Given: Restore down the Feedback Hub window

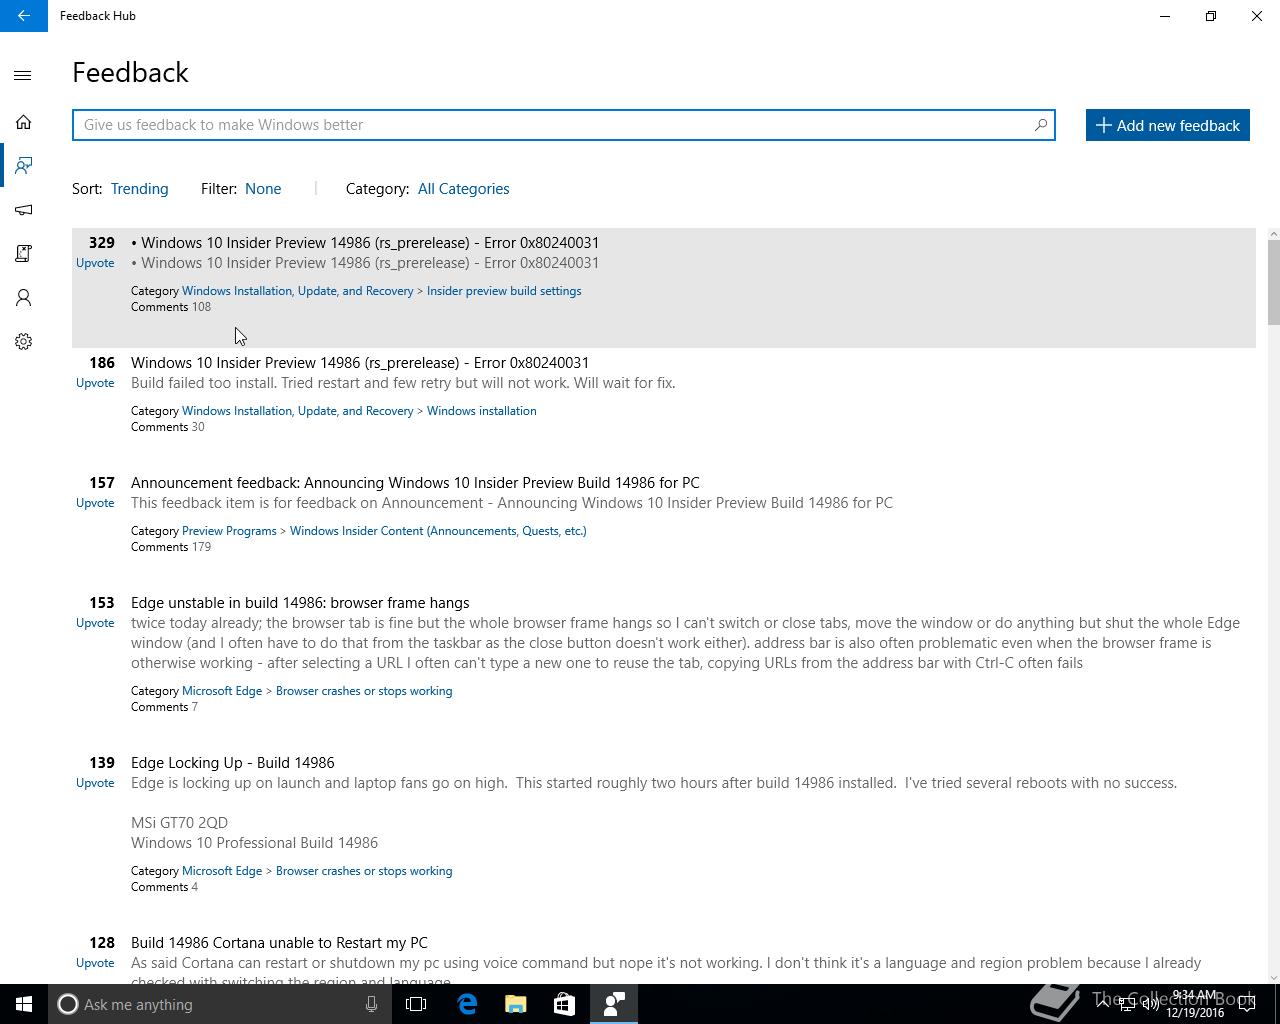Looking at the screenshot, I should (1211, 16).
